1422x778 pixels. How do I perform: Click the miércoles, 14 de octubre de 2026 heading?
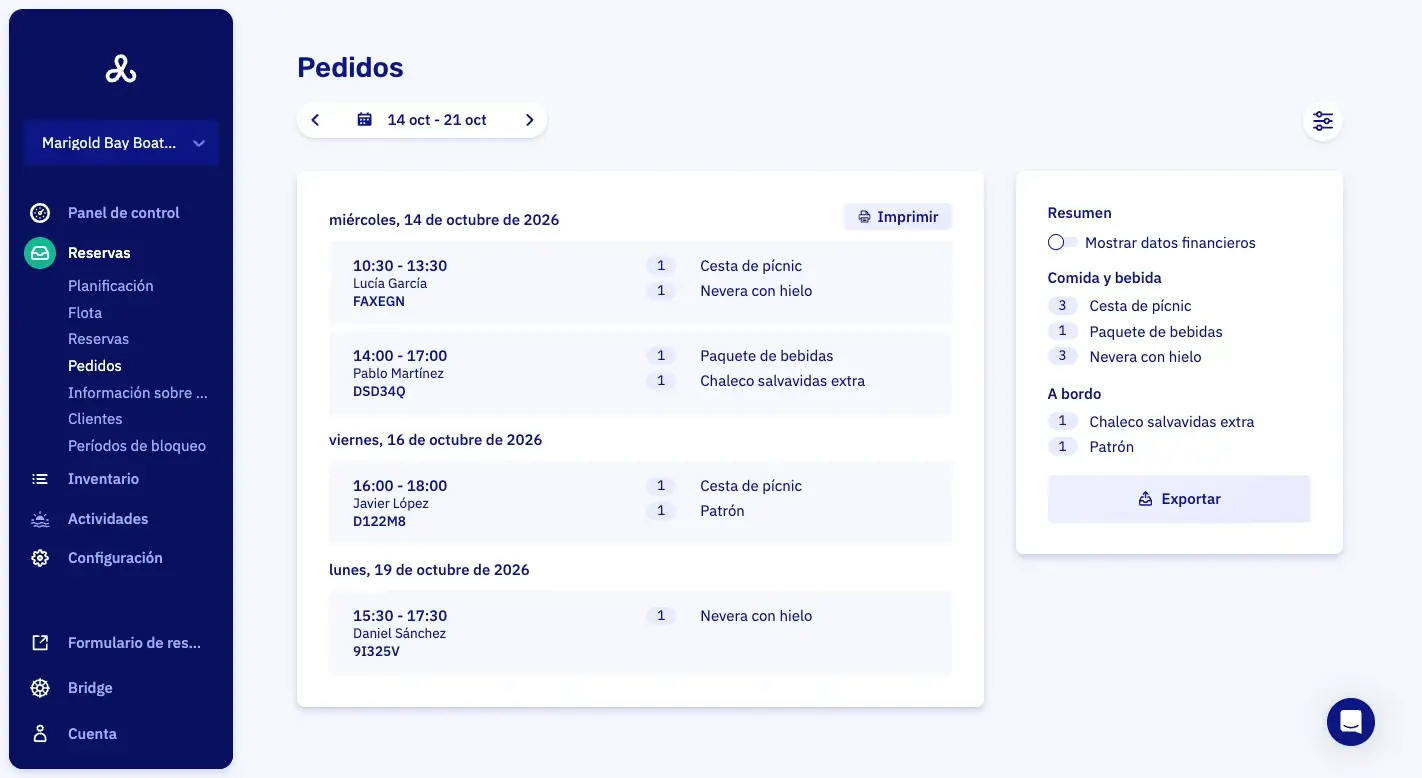click(444, 220)
